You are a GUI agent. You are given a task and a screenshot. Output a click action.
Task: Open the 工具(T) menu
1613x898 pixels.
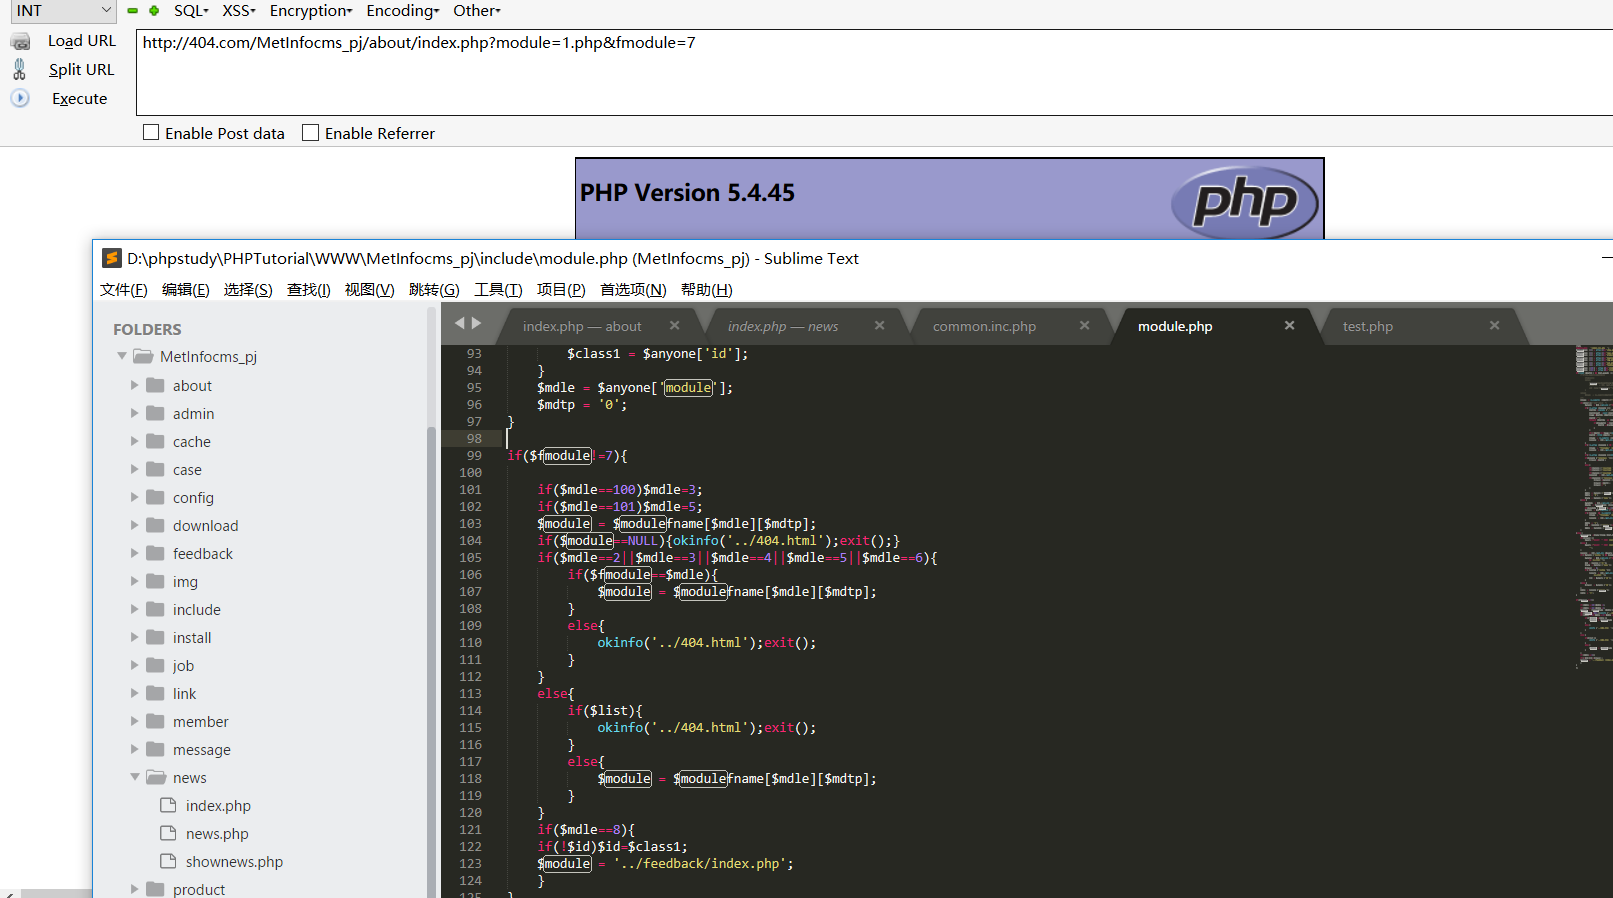(x=498, y=289)
